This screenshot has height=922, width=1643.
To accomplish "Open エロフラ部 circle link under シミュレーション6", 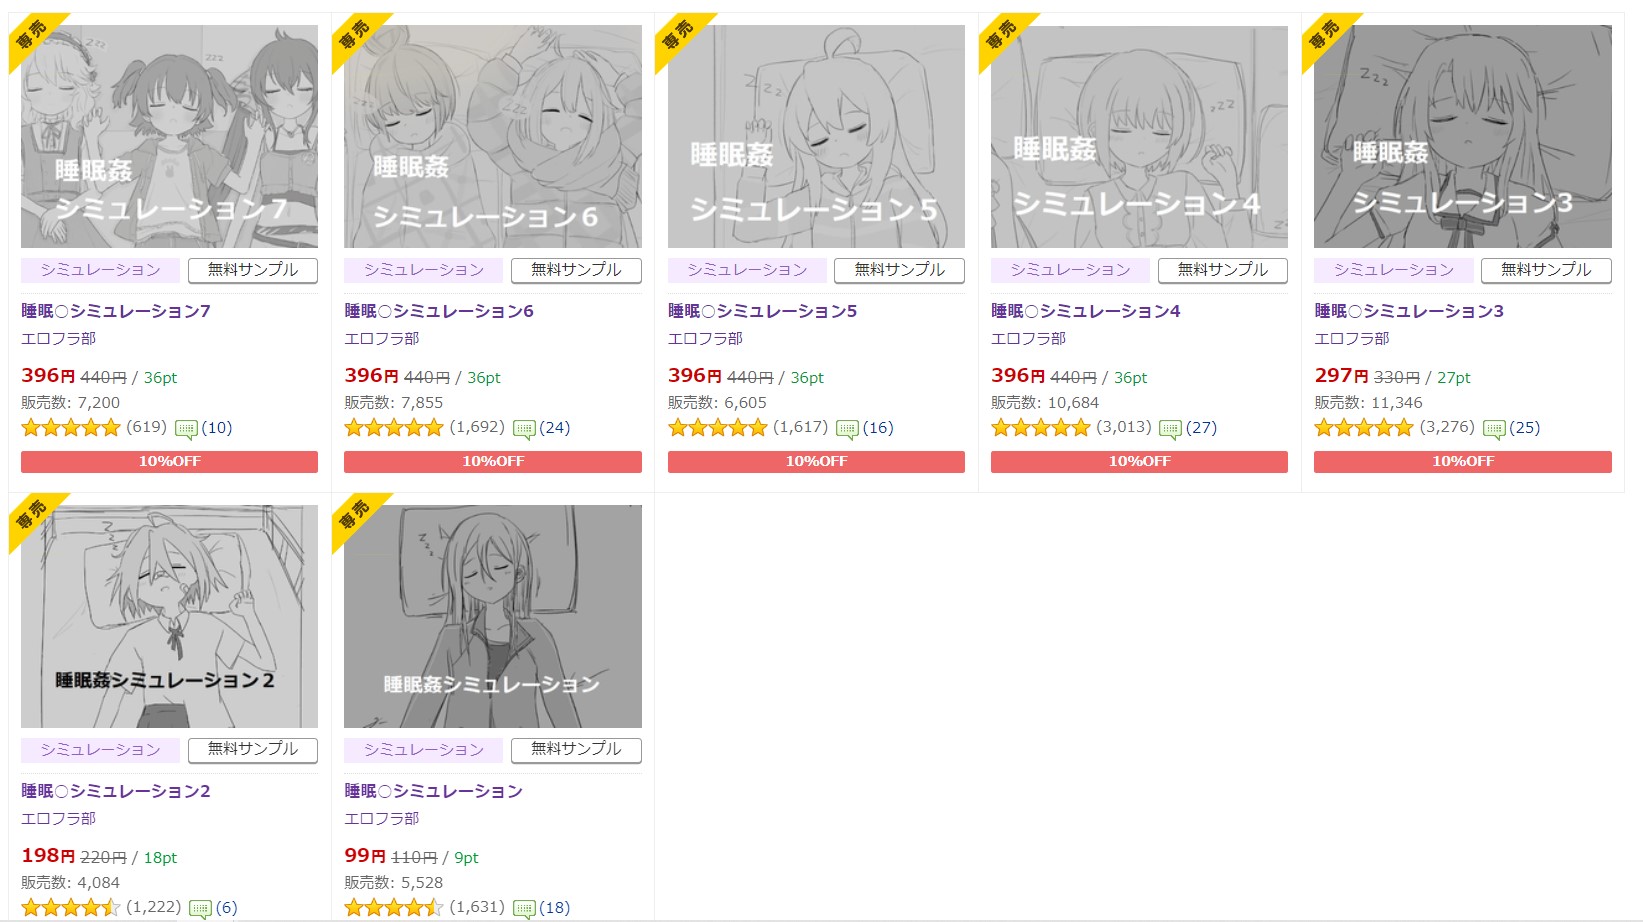I will (x=382, y=339).
